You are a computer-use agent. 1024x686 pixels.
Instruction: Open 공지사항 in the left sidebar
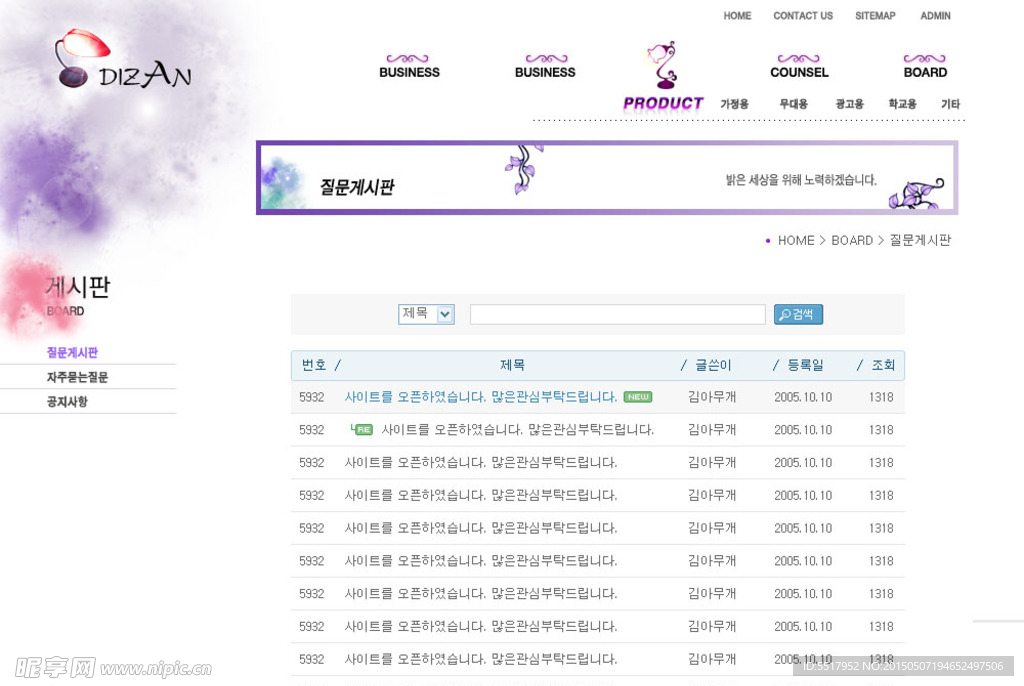(x=67, y=402)
